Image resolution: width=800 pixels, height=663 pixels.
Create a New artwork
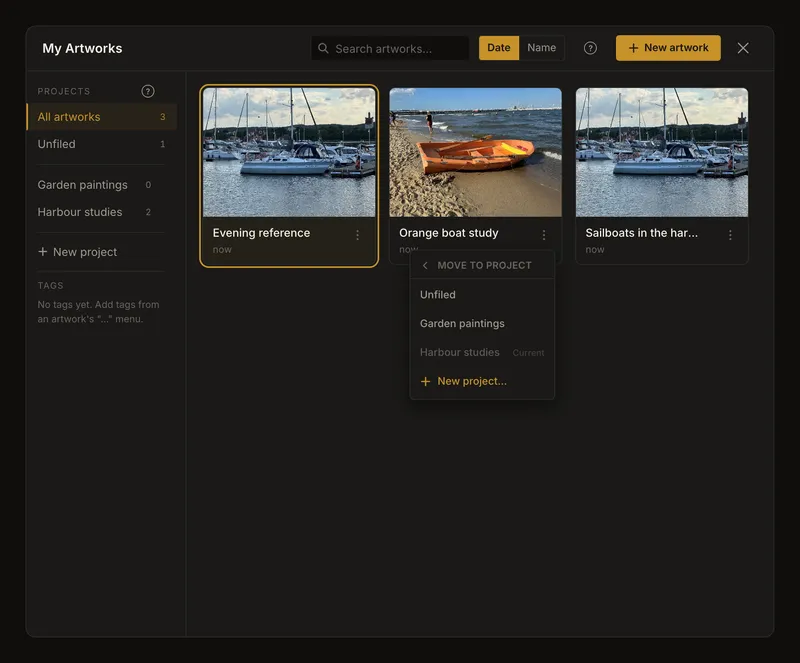(668, 48)
